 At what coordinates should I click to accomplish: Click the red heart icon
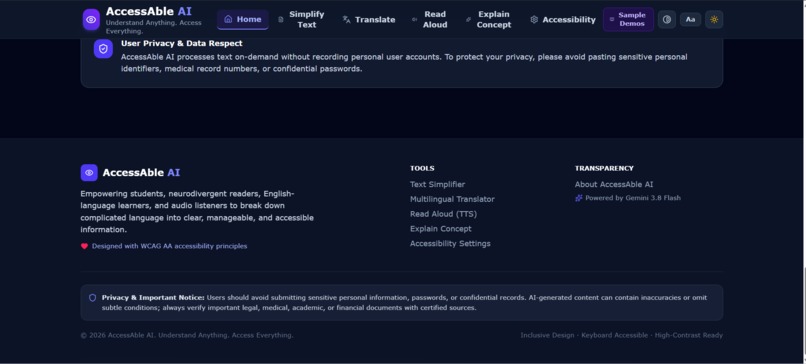click(84, 246)
